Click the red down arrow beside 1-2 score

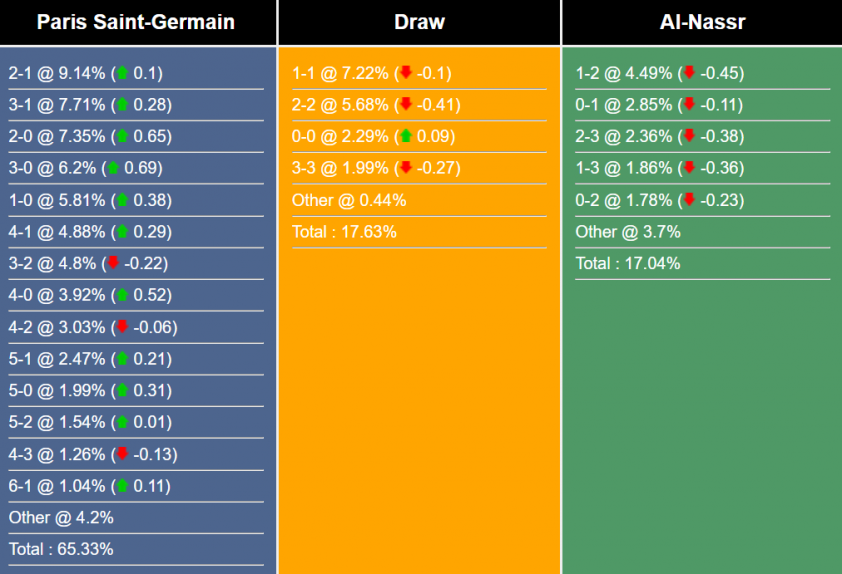(689, 73)
